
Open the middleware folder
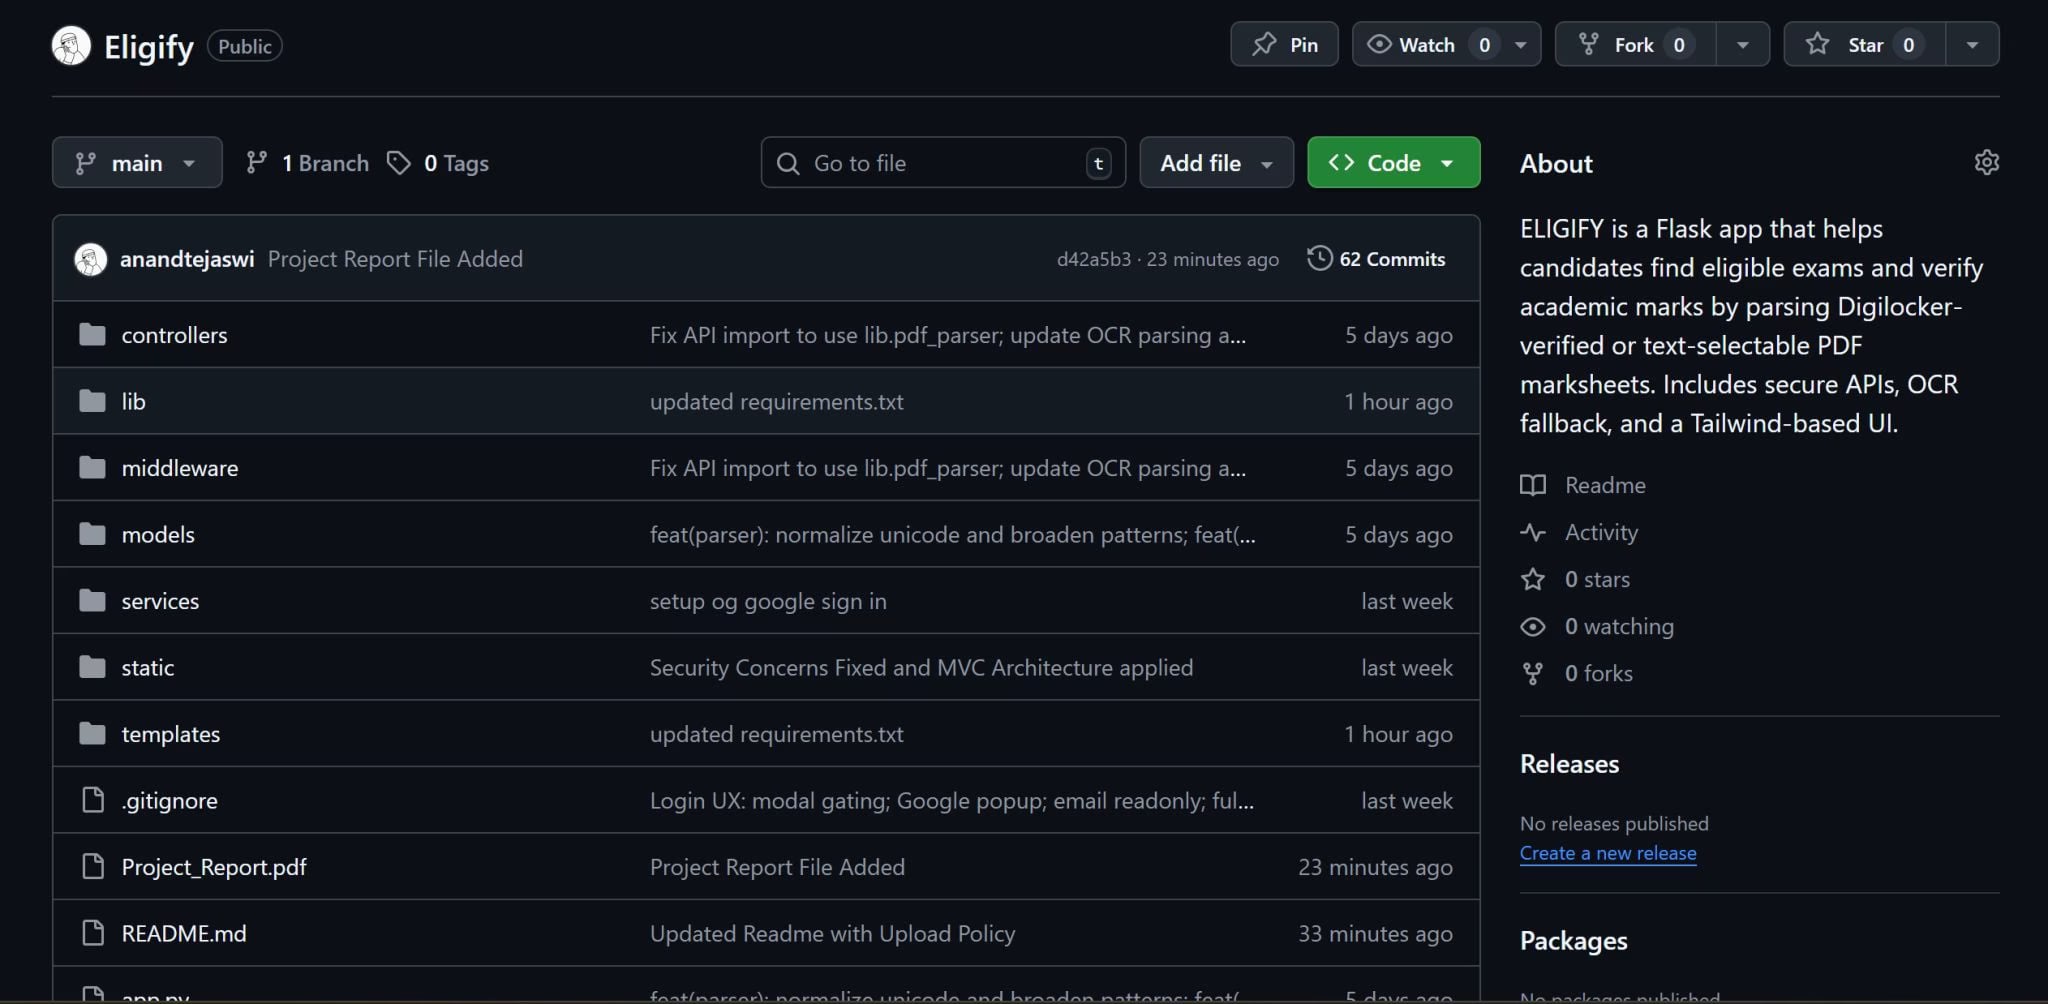point(180,469)
